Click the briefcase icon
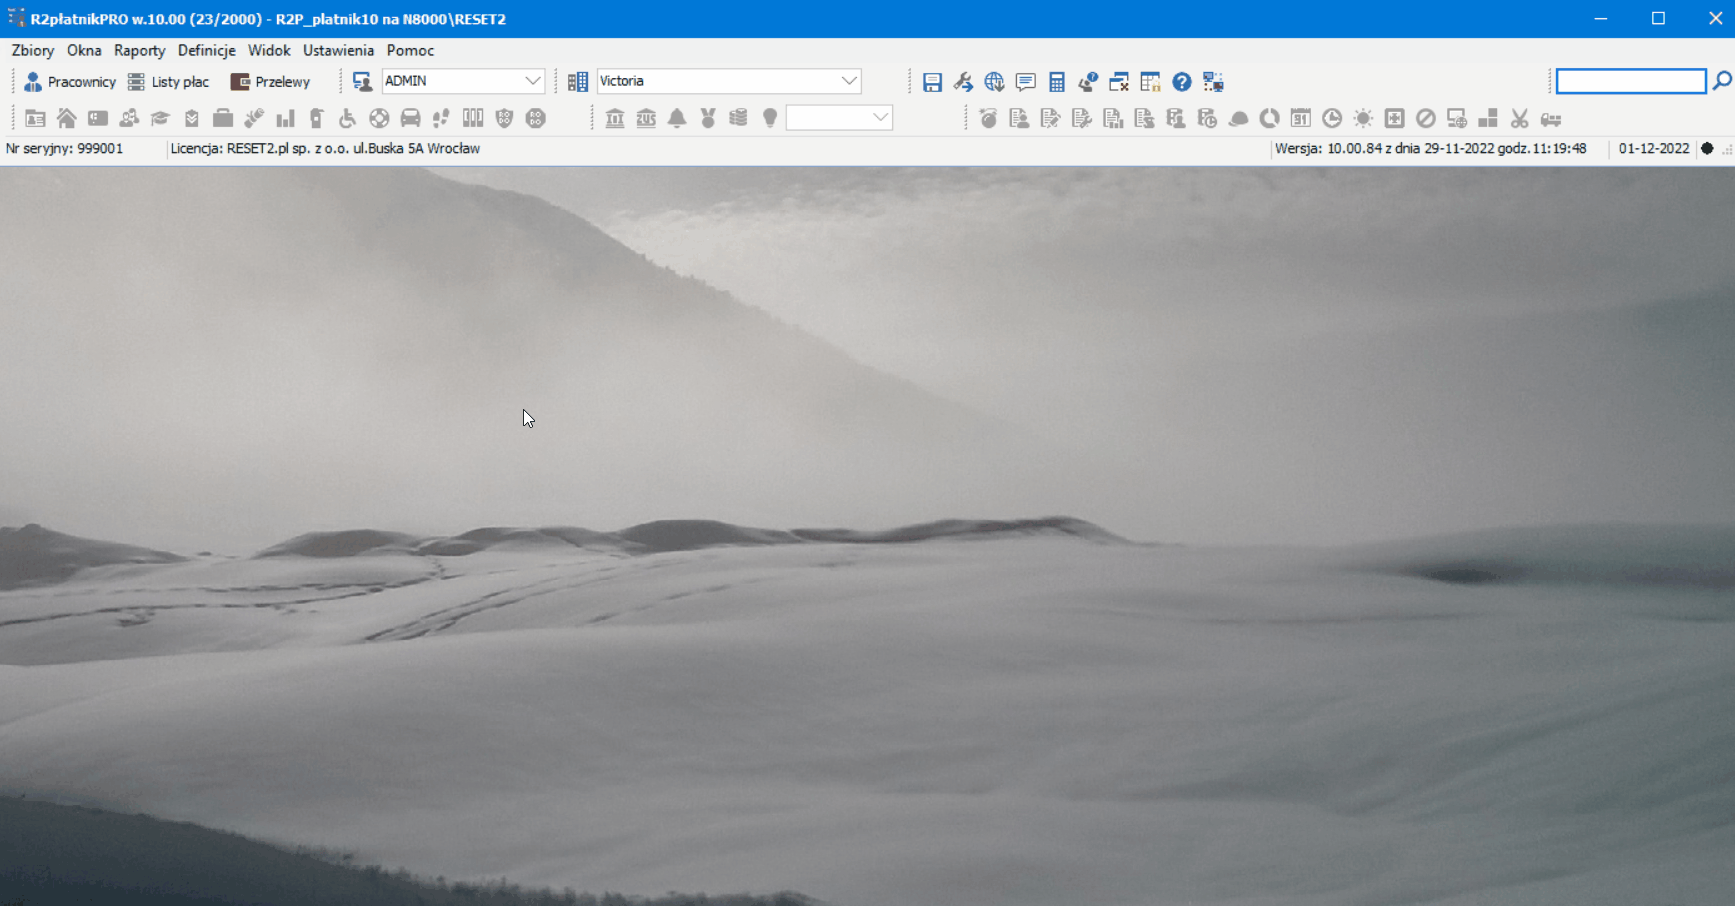This screenshot has height=906, width=1735. (223, 119)
